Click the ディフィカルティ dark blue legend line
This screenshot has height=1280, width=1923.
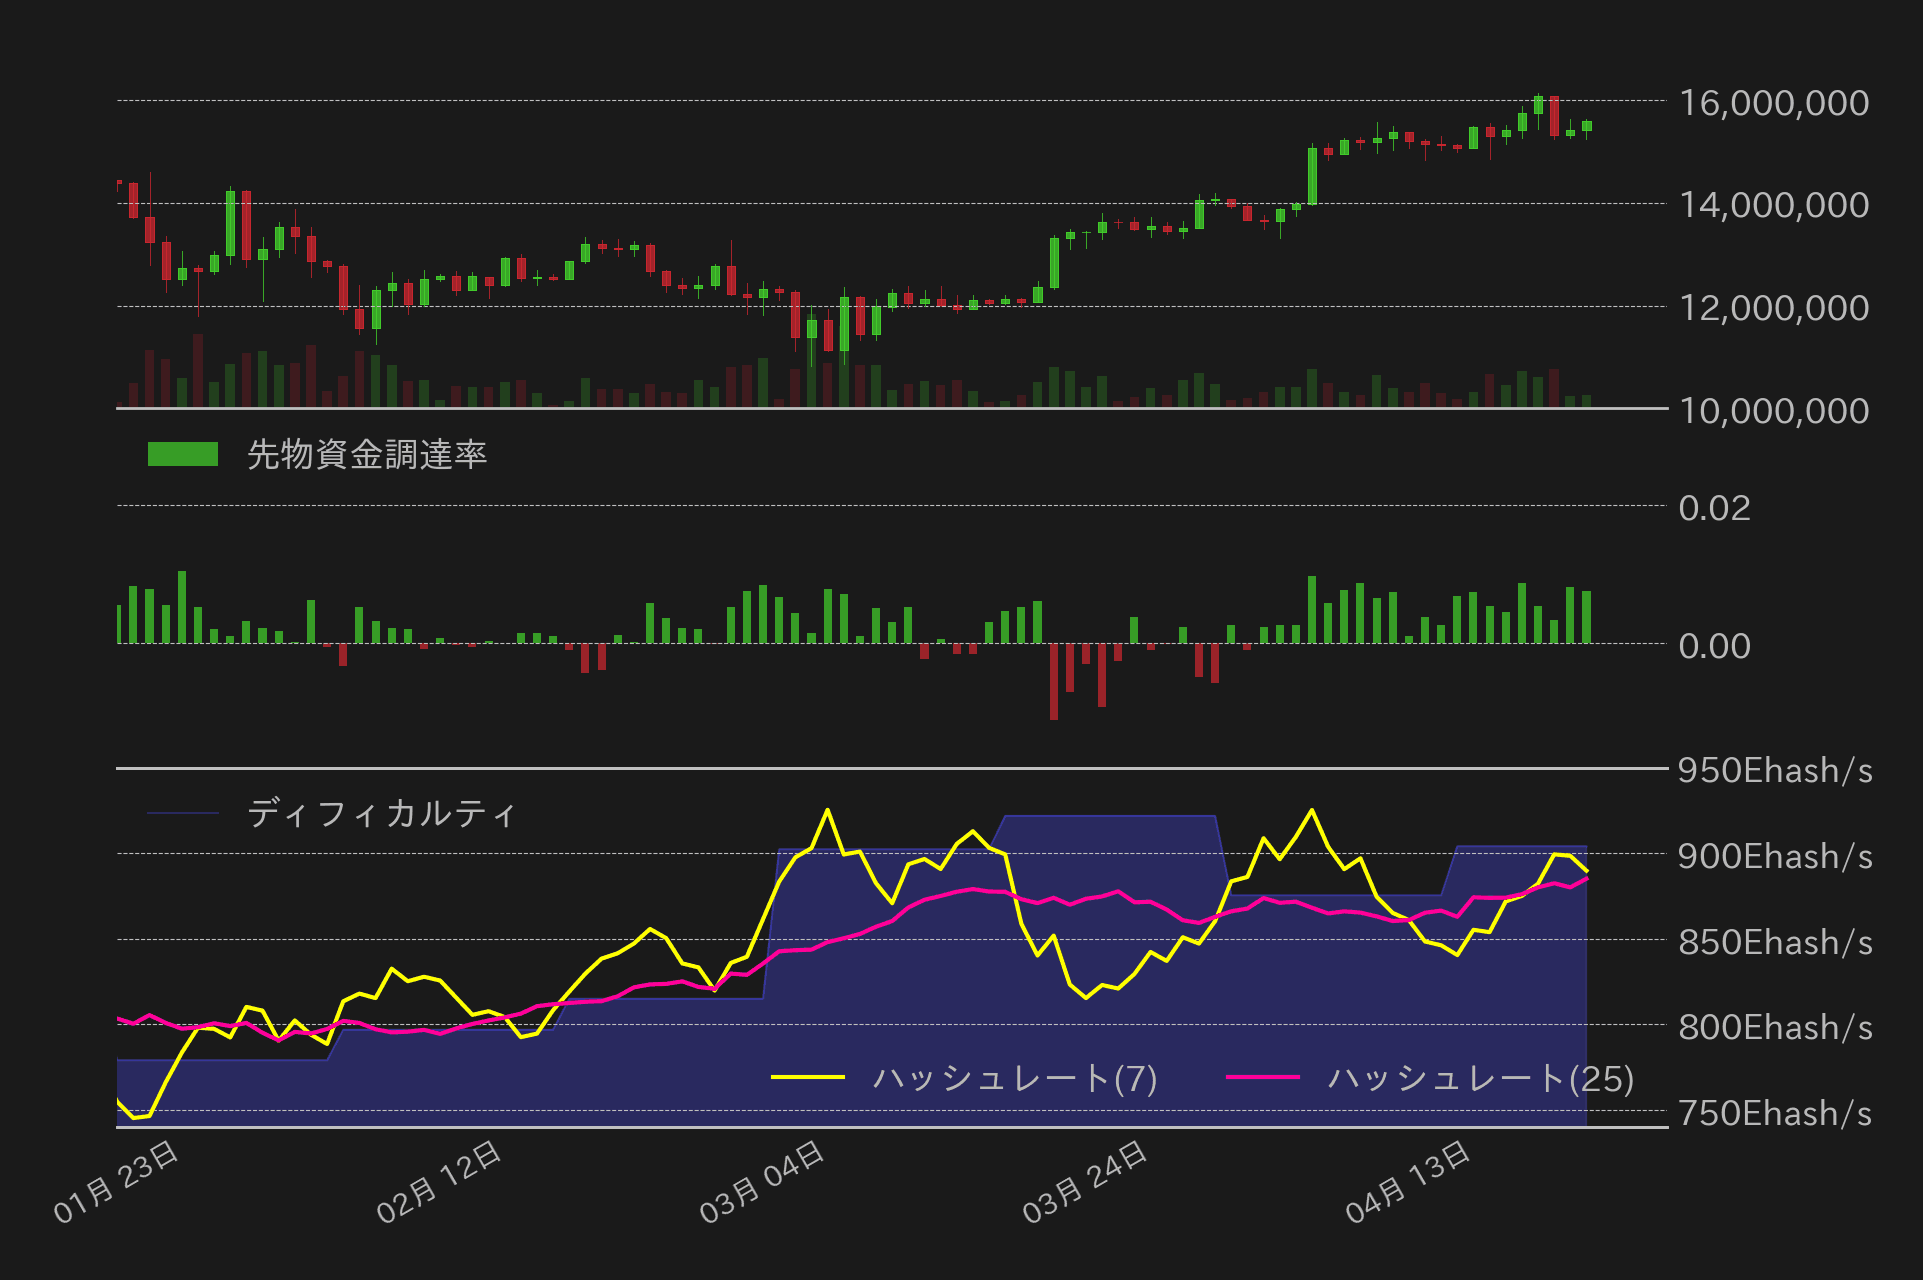[x=183, y=813]
